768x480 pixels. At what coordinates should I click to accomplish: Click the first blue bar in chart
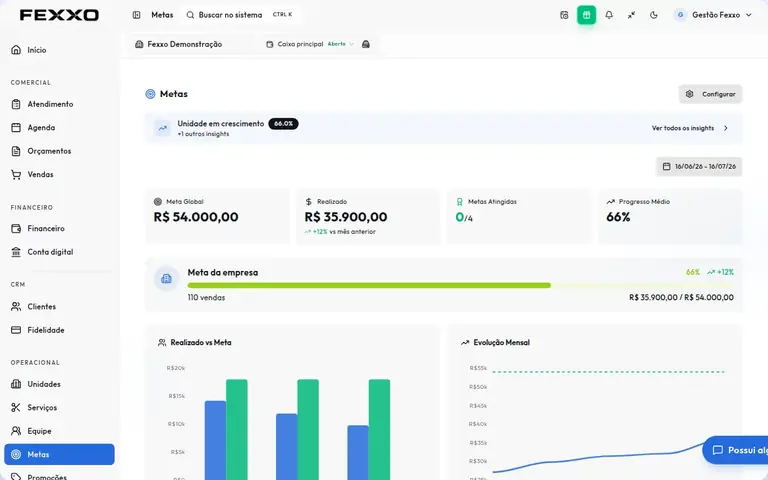[x=216, y=440]
